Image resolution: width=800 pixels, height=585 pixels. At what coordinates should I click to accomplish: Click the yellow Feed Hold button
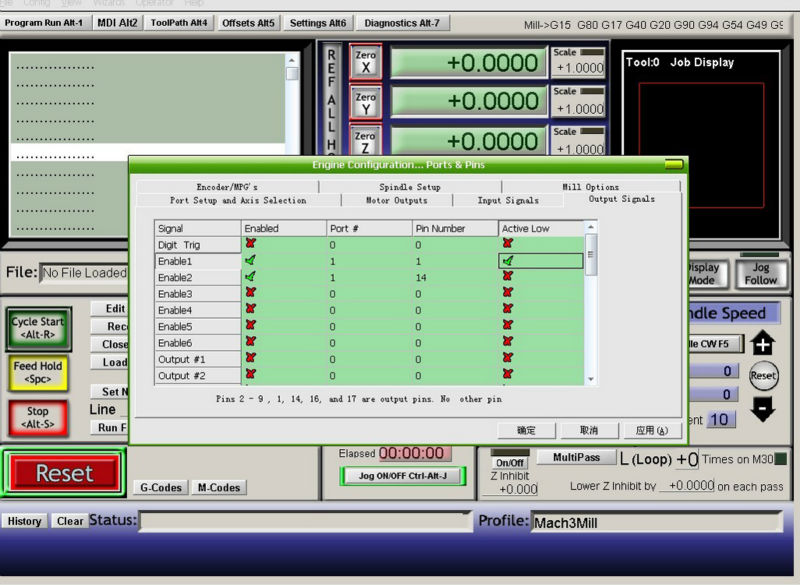tap(38, 372)
